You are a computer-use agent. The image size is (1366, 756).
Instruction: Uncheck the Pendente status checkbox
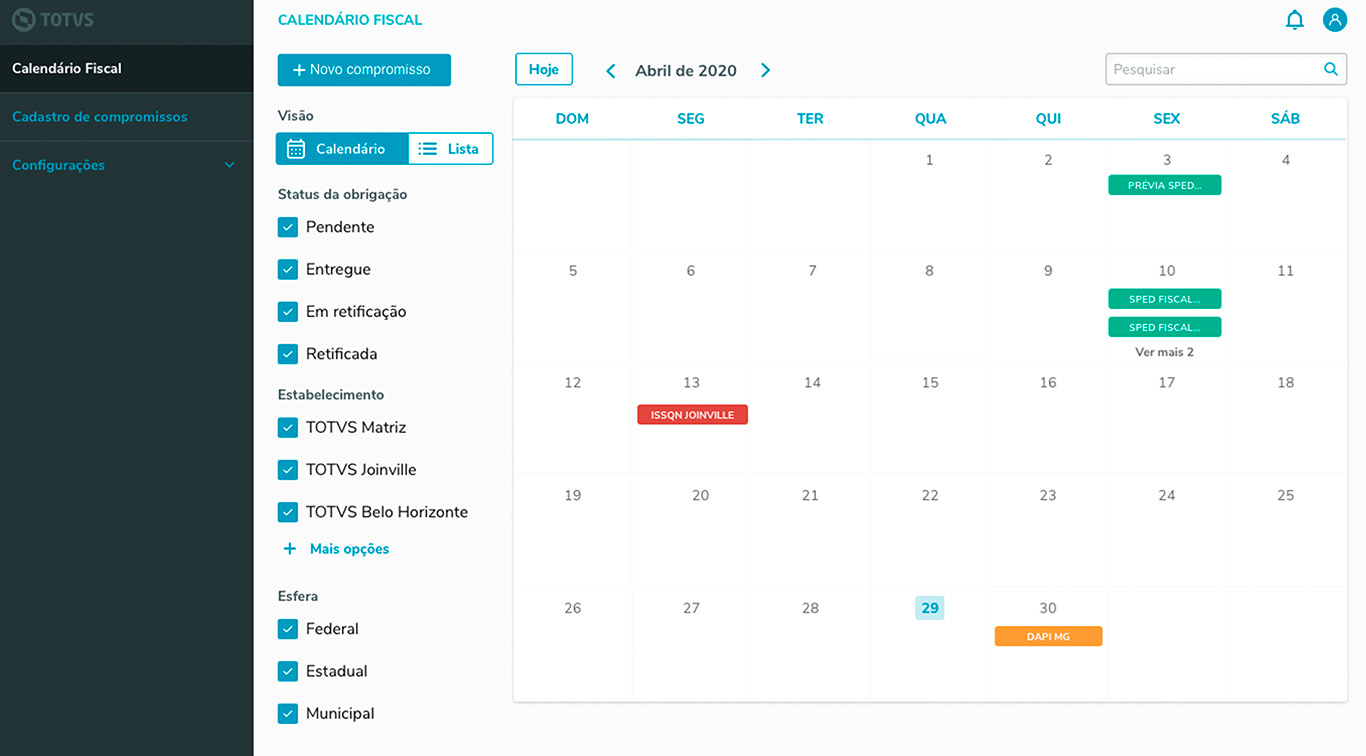pyautogui.click(x=288, y=227)
